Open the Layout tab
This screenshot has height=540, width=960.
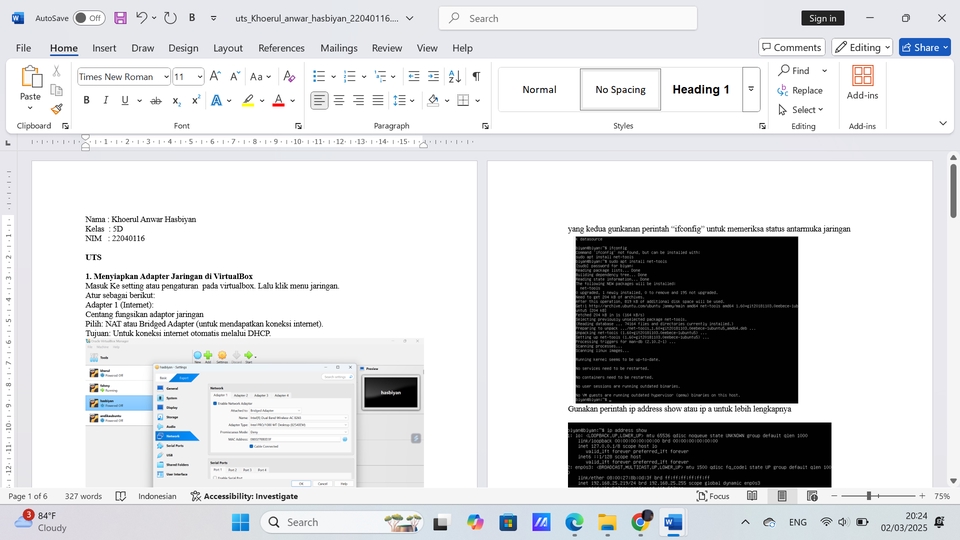coord(228,48)
